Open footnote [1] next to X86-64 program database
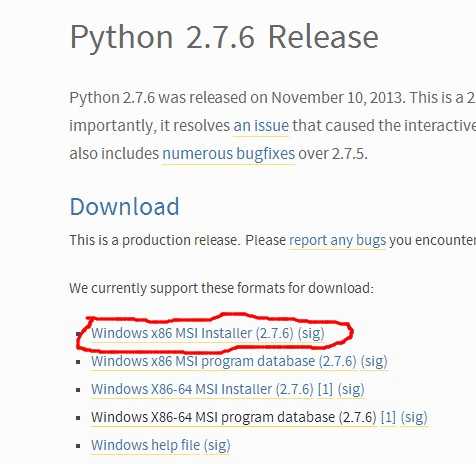476x464 pixels. [x=388, y=417]
